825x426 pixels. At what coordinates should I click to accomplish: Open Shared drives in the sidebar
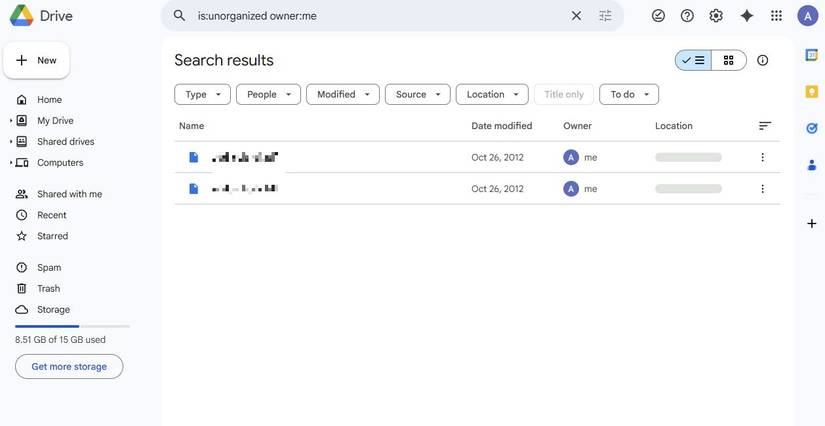pyautogui.click(x=66, y=141)
